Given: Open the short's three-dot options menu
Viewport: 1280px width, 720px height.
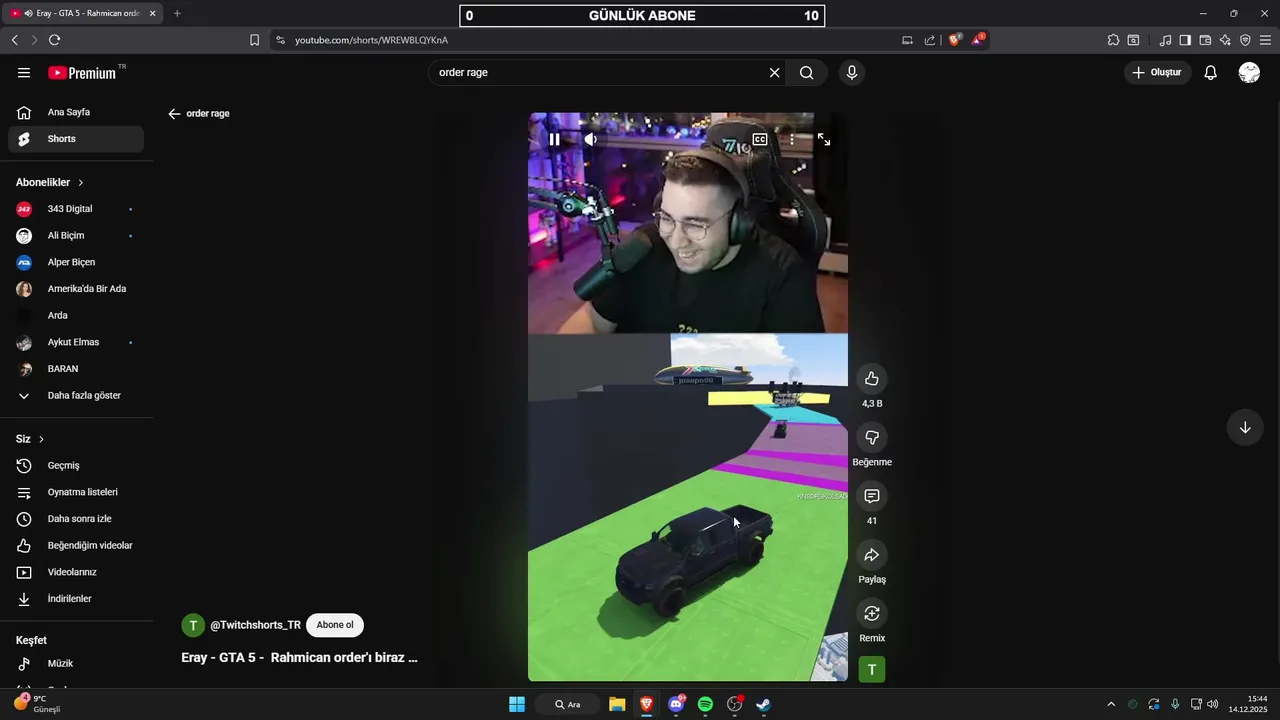Looking at the screenshot, I should click(x=792, y=140).
